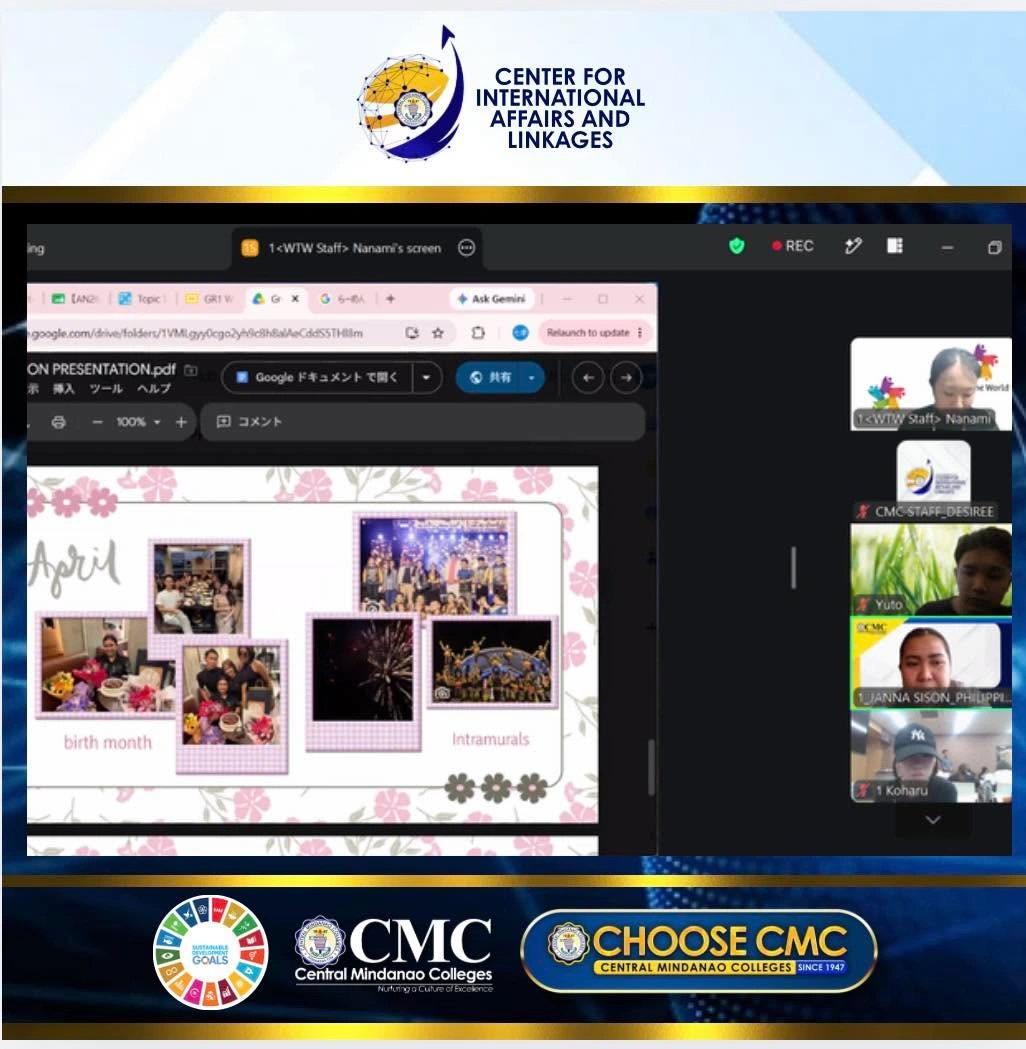The height and width of the screenshot is (1049, 1026).
Task: Click the move-to-folder icon beside PRESENTATION.pdf
Action: 191,370
